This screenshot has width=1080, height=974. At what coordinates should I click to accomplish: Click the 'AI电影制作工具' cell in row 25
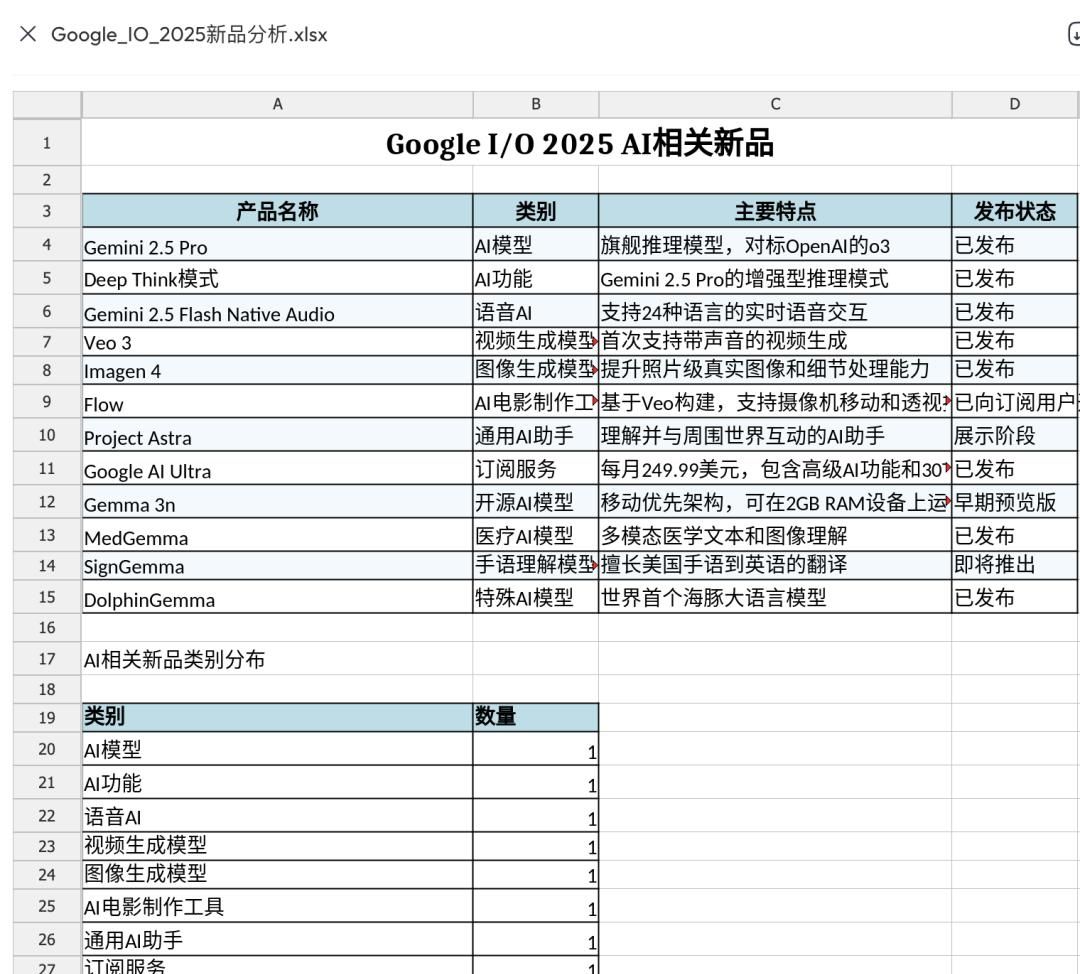click(x=277, y=906)
